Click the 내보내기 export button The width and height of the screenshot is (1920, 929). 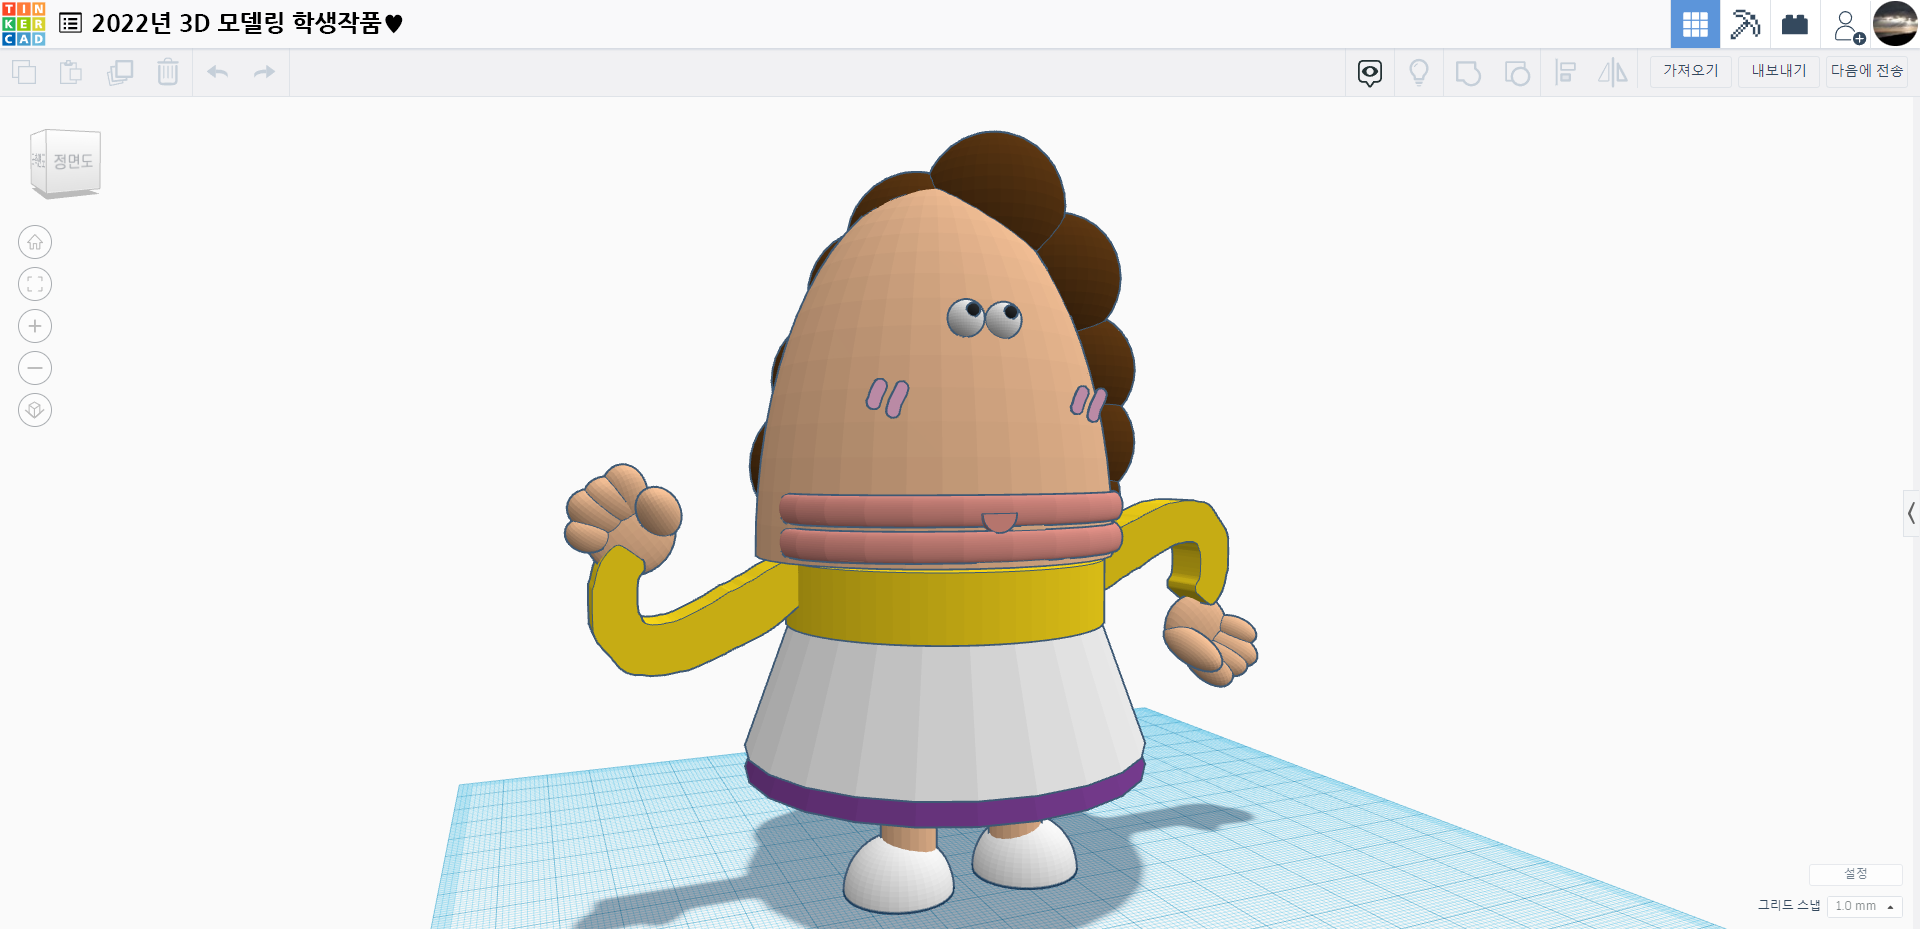[x=1779, y=71]
